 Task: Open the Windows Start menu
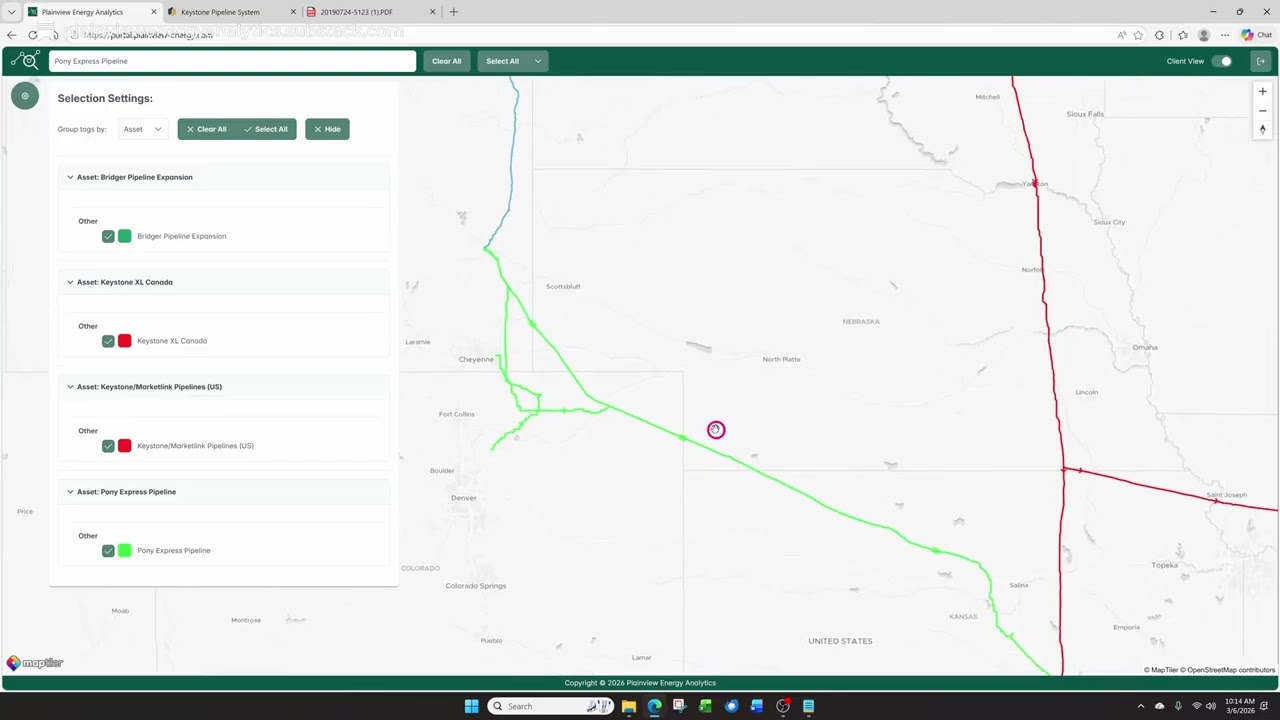tap(471, 706)
